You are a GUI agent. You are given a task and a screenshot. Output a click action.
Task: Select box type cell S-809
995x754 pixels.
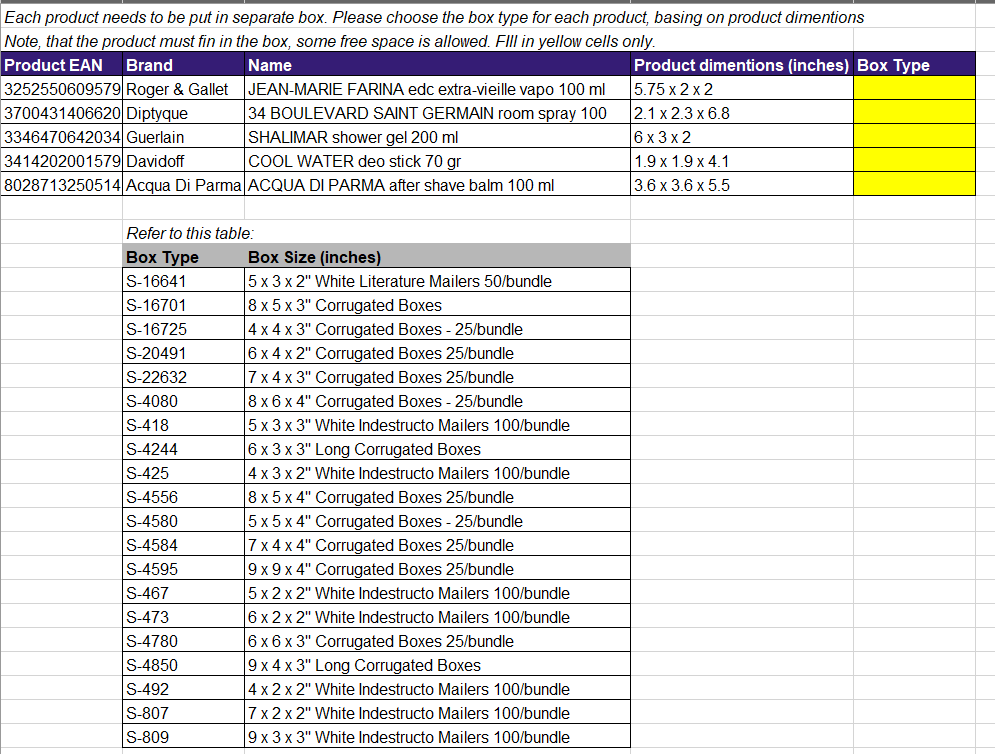(183, 737)
